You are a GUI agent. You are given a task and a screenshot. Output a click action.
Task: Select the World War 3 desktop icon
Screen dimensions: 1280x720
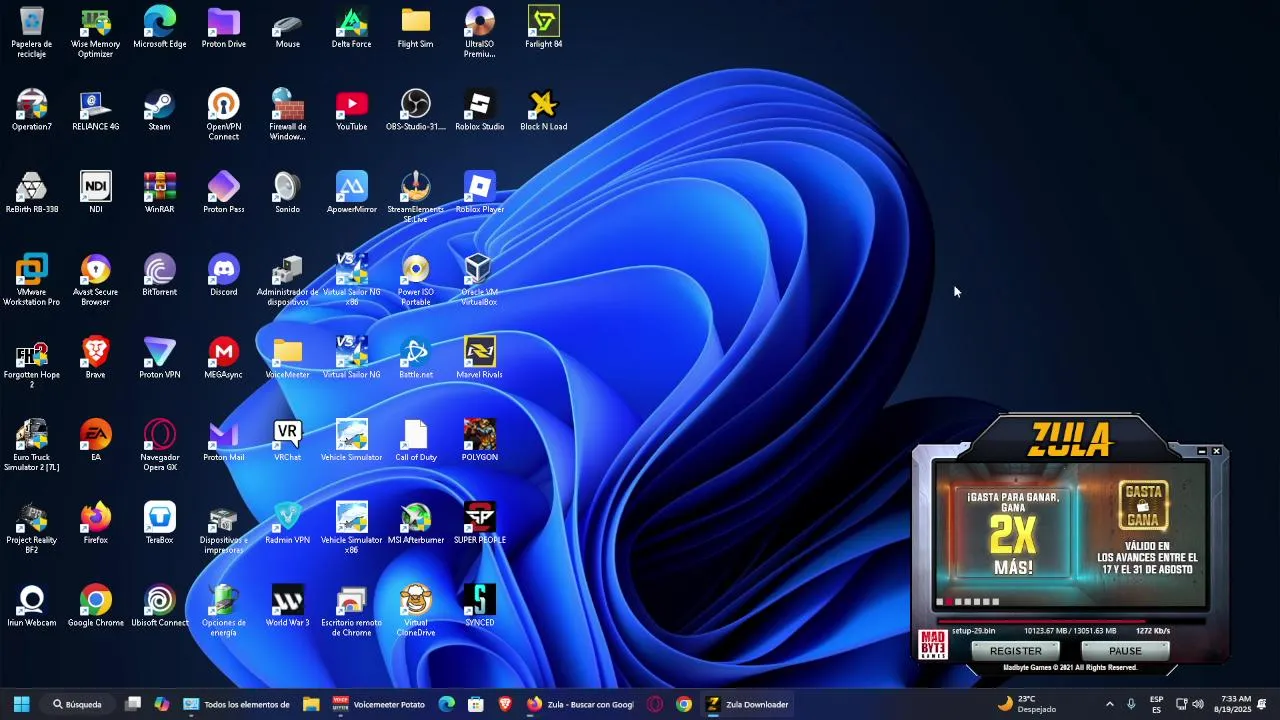pyautogui.click(x=287, y=606)
